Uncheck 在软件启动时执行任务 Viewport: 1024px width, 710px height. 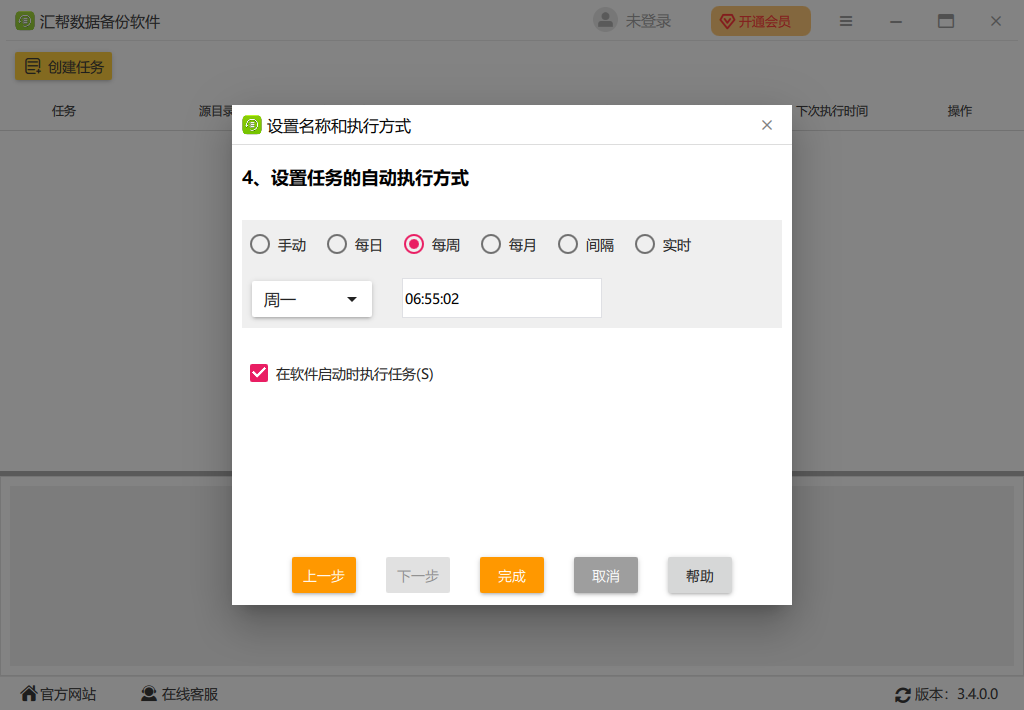(257, 373)
